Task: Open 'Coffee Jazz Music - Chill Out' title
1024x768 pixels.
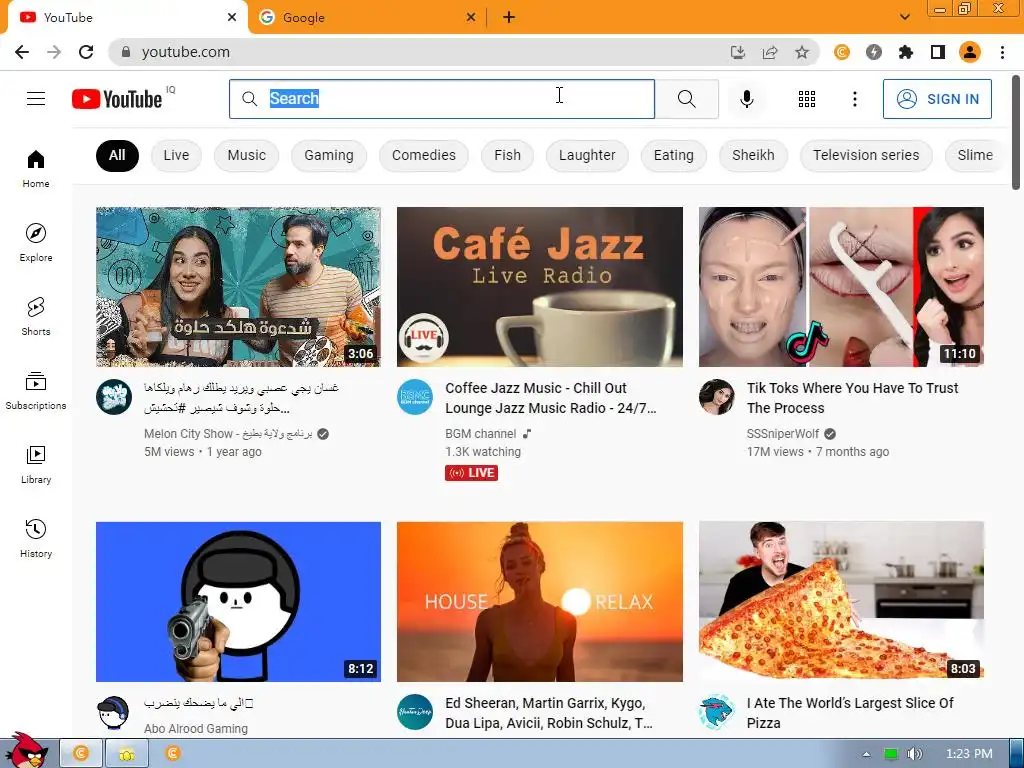Action: pos(551,398)
